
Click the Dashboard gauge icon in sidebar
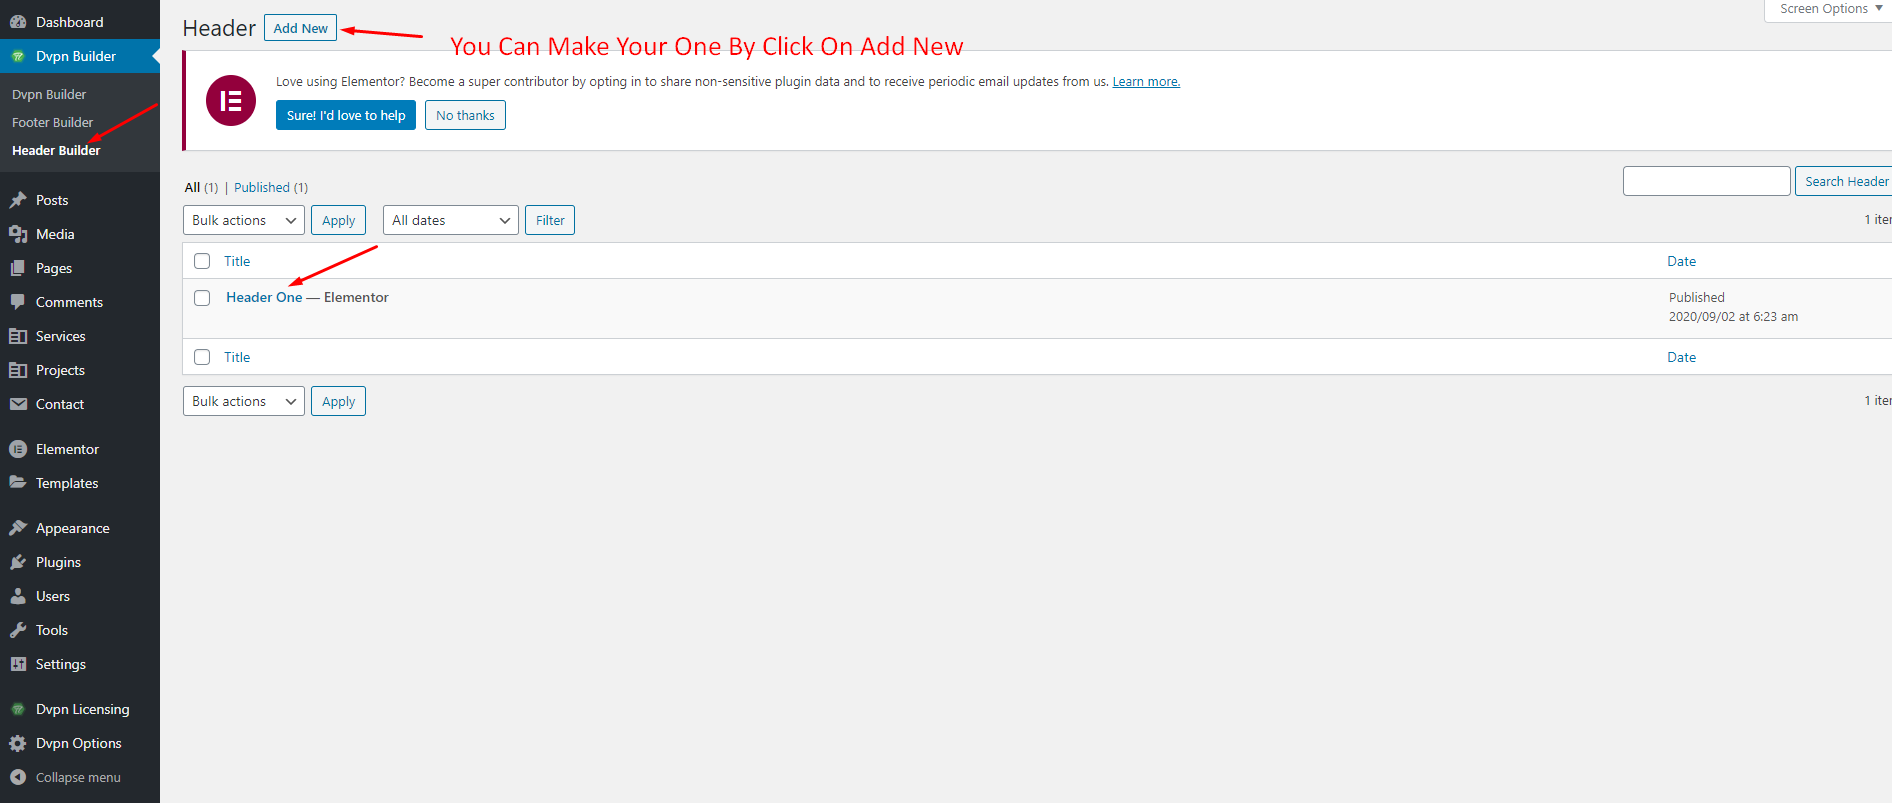tap(18, 22)
